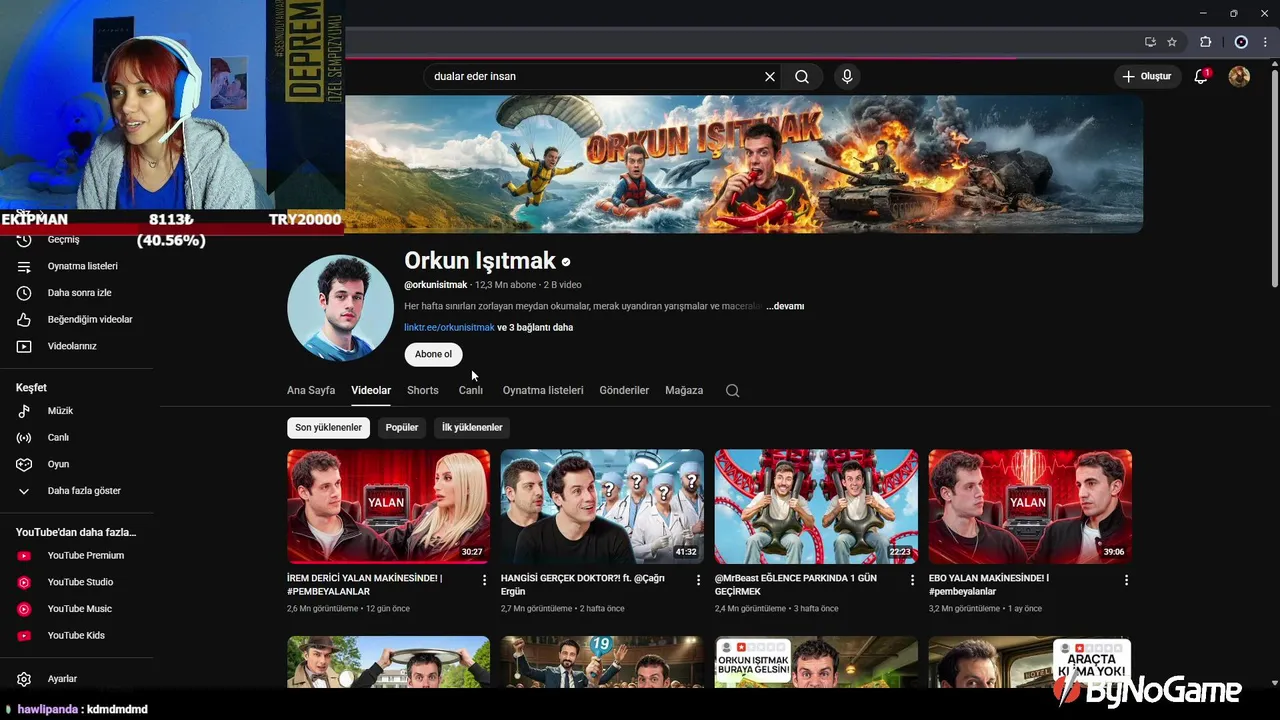This screenshot has width=1280, height=720.
Task: Expand channel description with ...devamı
Action: pos(785,306)
